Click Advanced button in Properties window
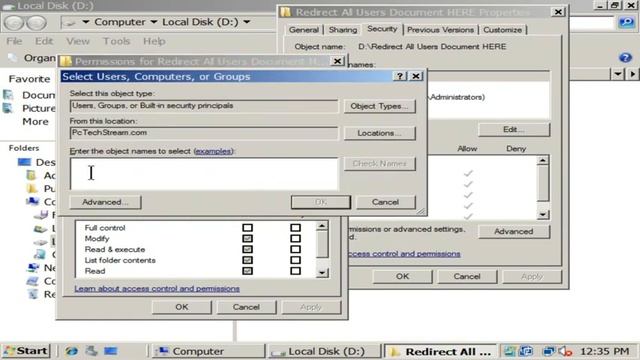 tap(514, 231)
